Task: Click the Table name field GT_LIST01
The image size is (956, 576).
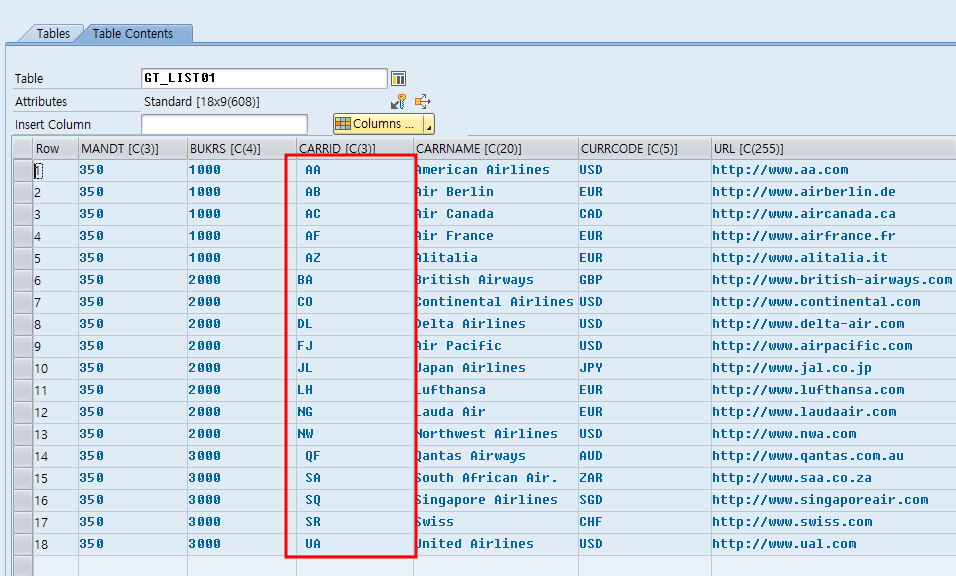Action: [x=264, y=78]
